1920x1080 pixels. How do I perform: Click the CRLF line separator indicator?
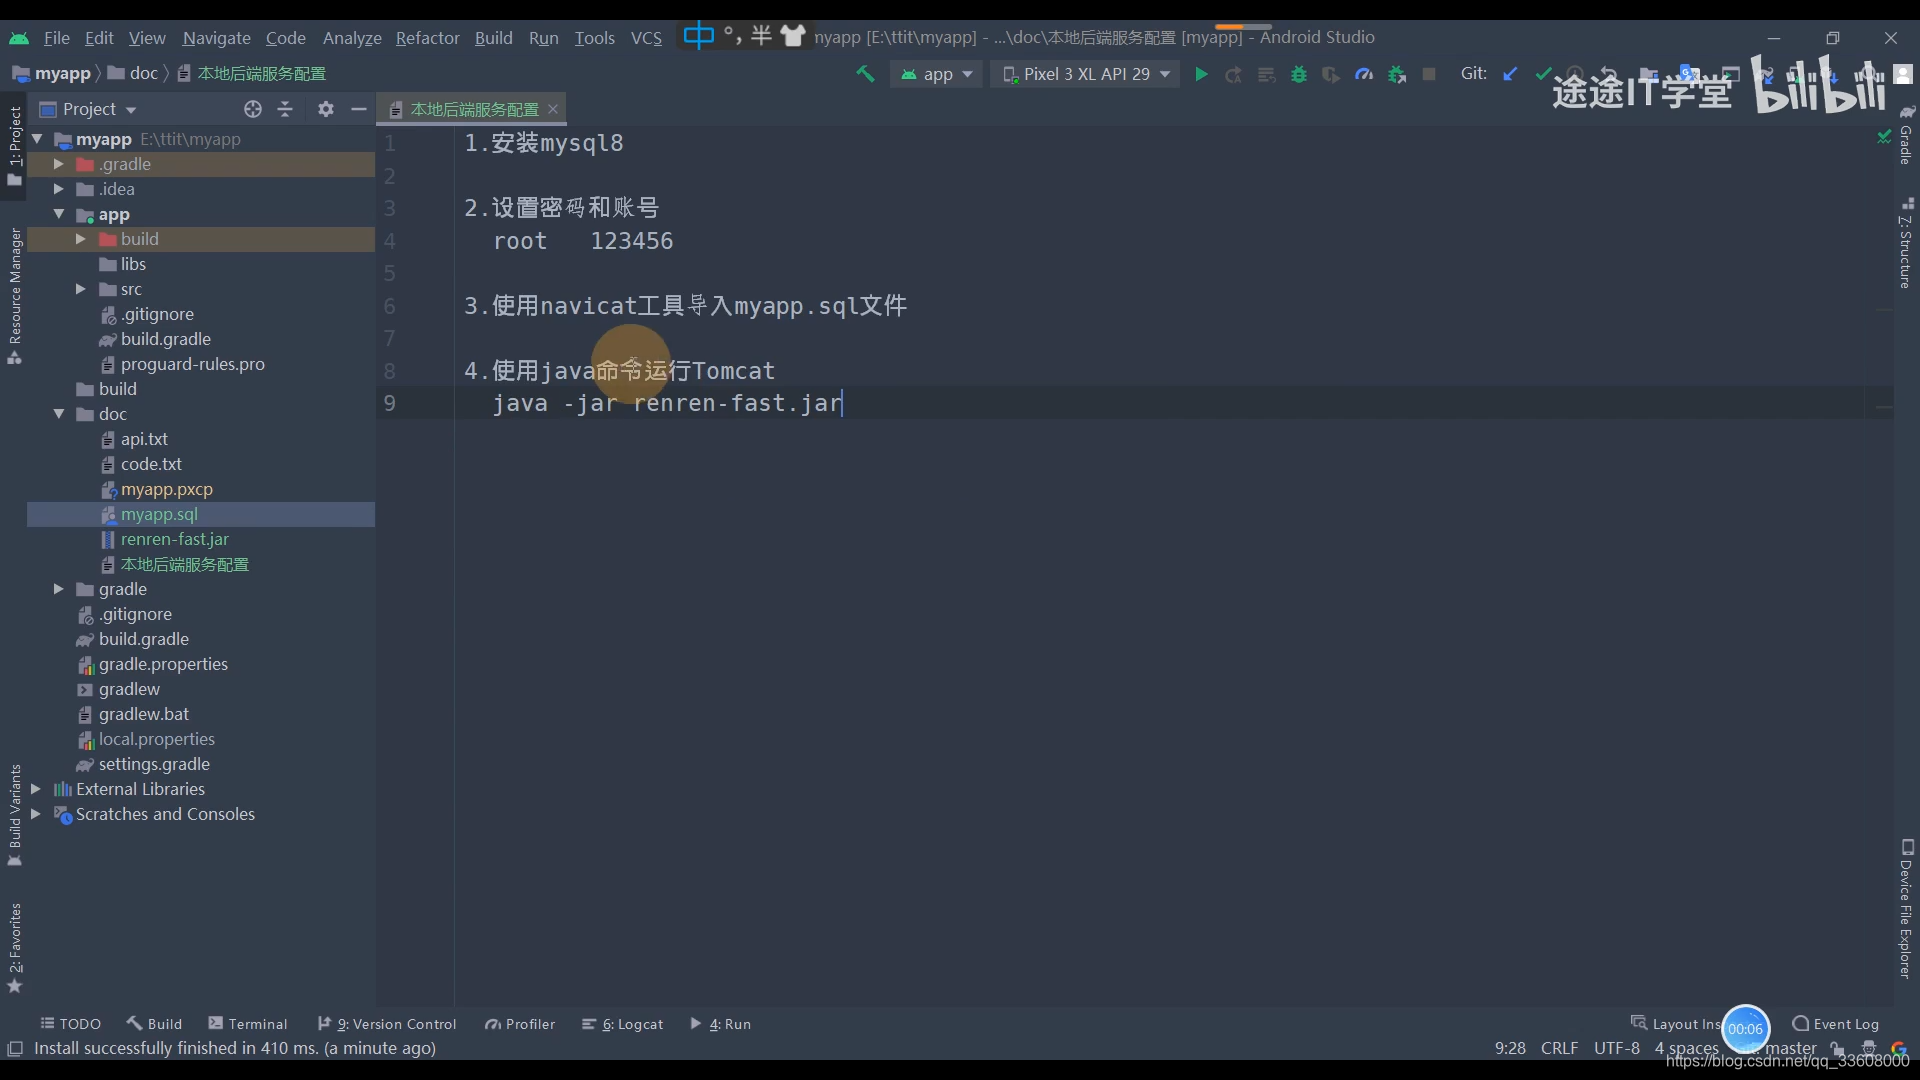1559,1048
